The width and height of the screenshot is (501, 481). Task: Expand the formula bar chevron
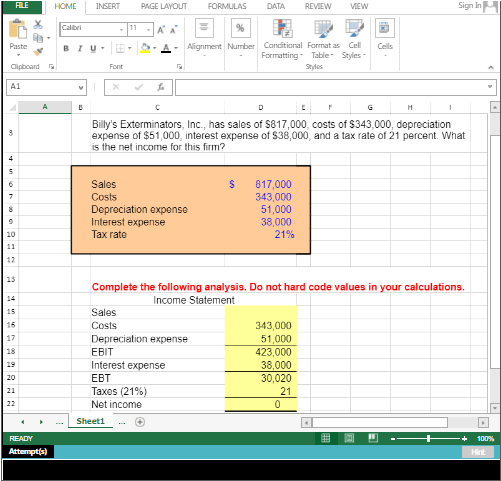(490, 87)
